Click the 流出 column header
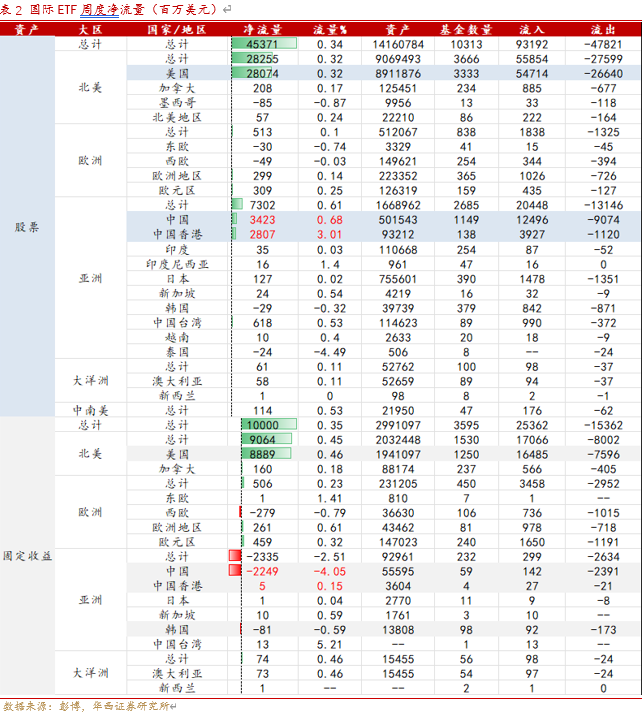This screenshot has height=713, width=642. (603, 30)
